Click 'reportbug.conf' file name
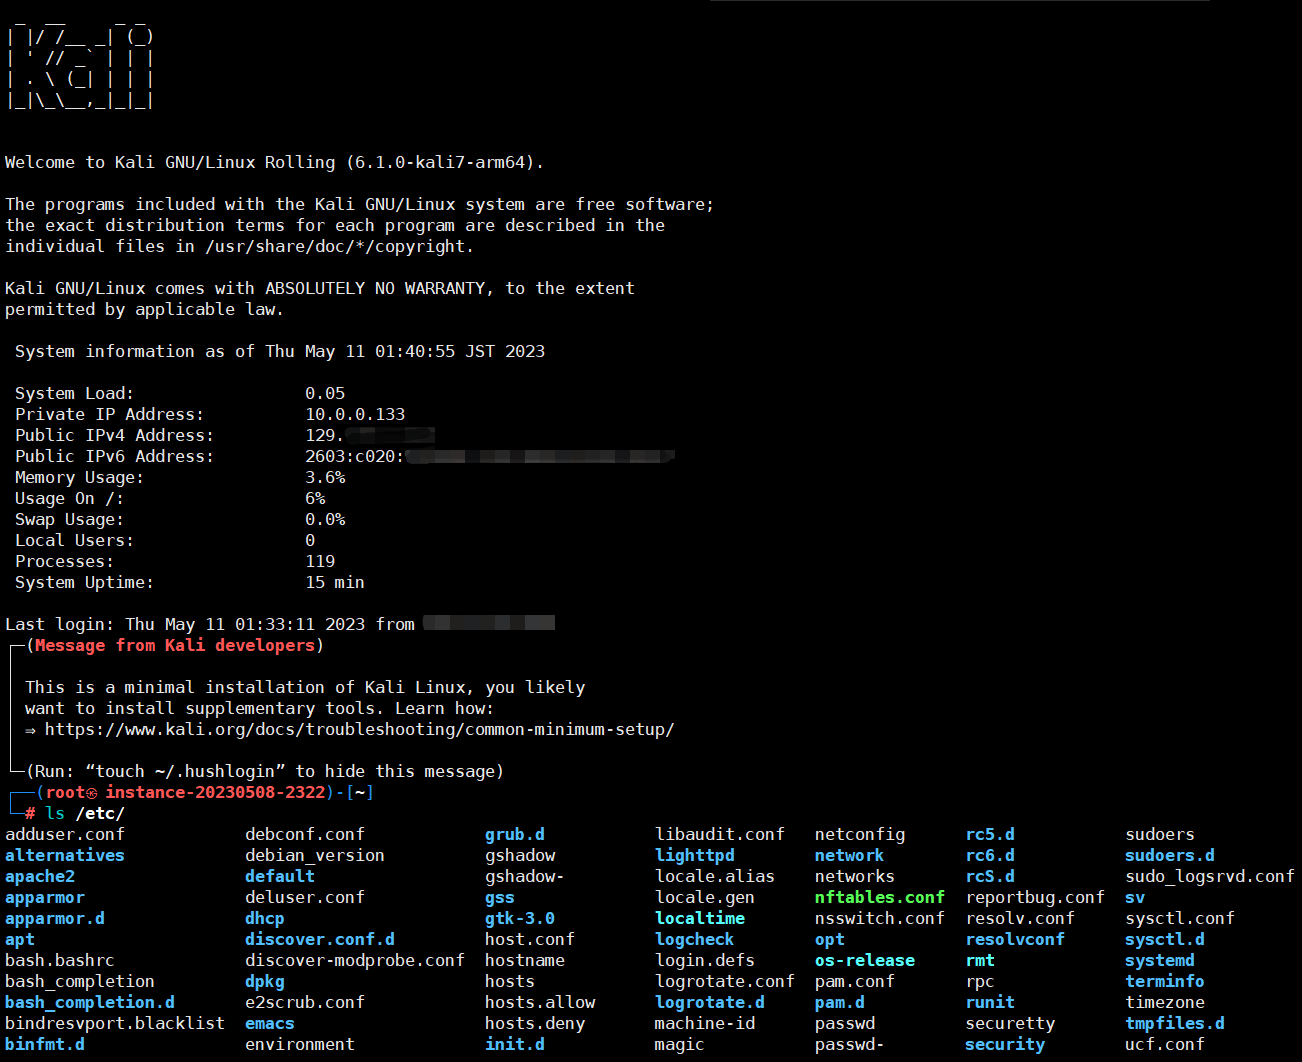1302x1062 pixels. point(1035,897)
